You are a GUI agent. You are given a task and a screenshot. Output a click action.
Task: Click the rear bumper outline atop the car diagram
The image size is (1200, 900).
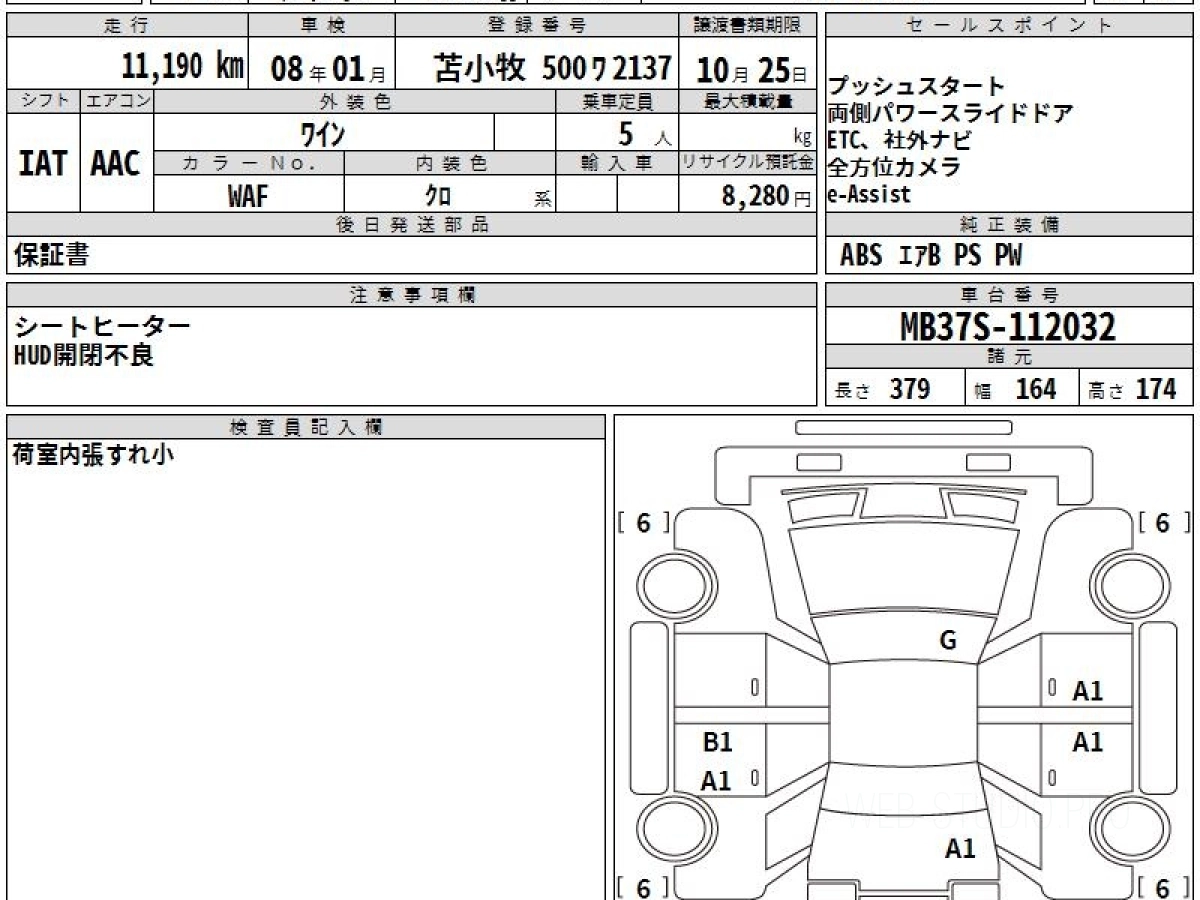tap(903, 428)
